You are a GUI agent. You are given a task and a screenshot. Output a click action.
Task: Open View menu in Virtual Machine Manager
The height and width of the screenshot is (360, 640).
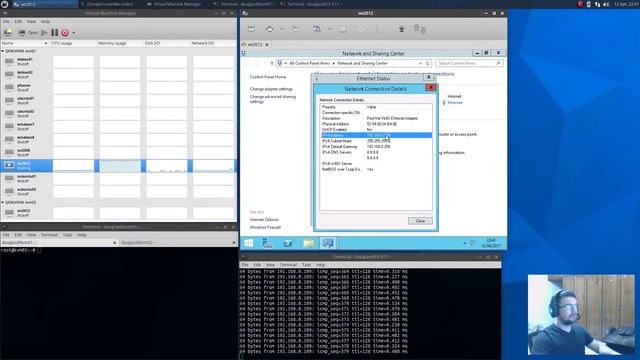point(31,21)
